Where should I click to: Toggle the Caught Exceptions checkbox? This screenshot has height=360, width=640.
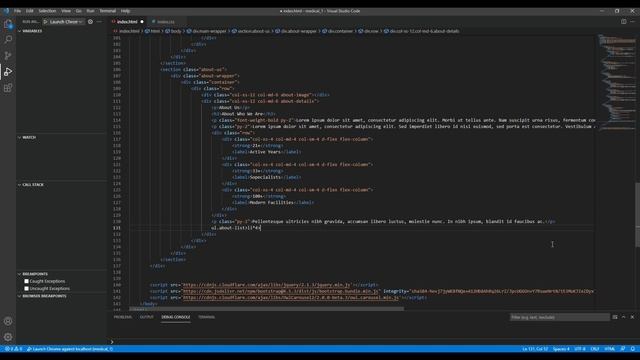(x=27, y=281)
